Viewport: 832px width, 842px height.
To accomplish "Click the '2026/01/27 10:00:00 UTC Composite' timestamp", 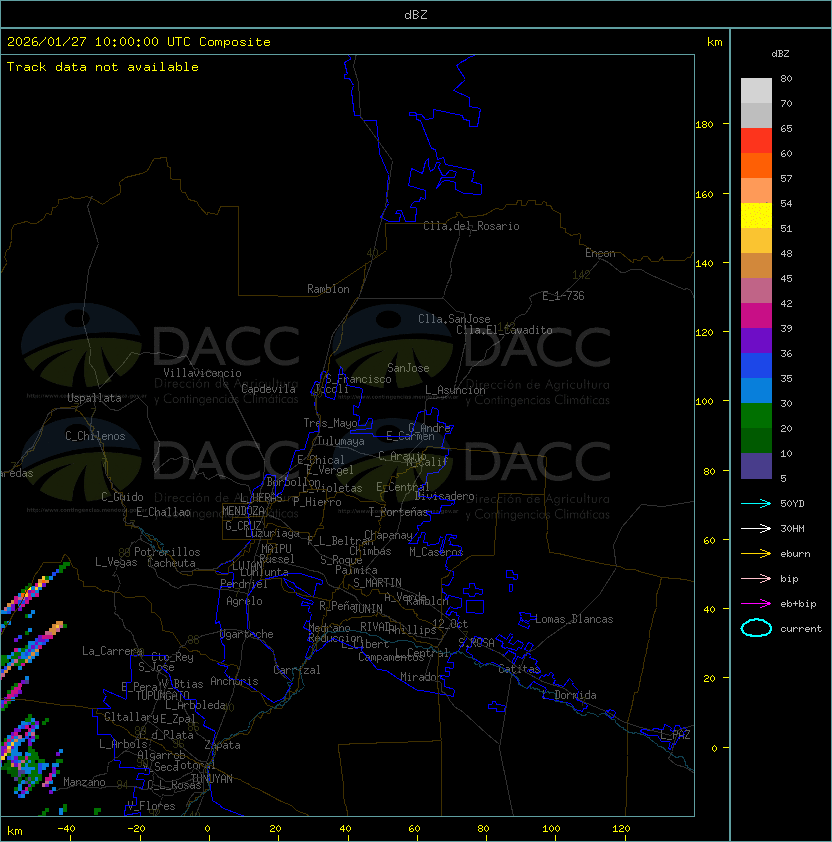I will tap(139, 42).
